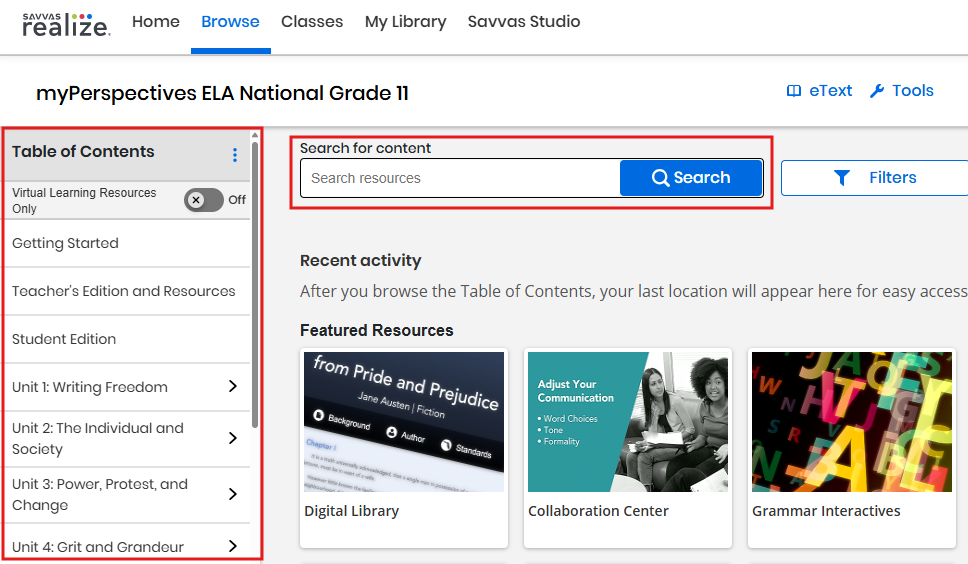Open Table of Contents three-dot menu
This screenshot has width=968, height=564.
pyautogui.click(x=235, y=154)
